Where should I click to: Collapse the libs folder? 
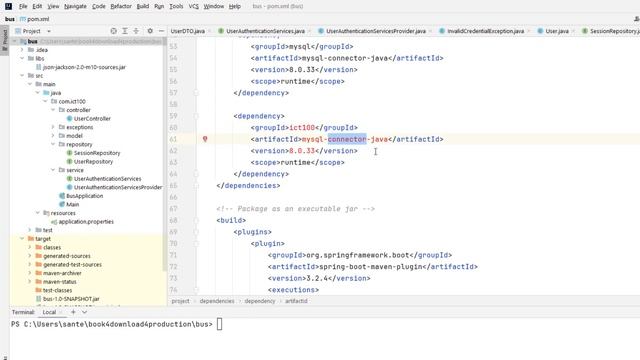pos(22,58)
